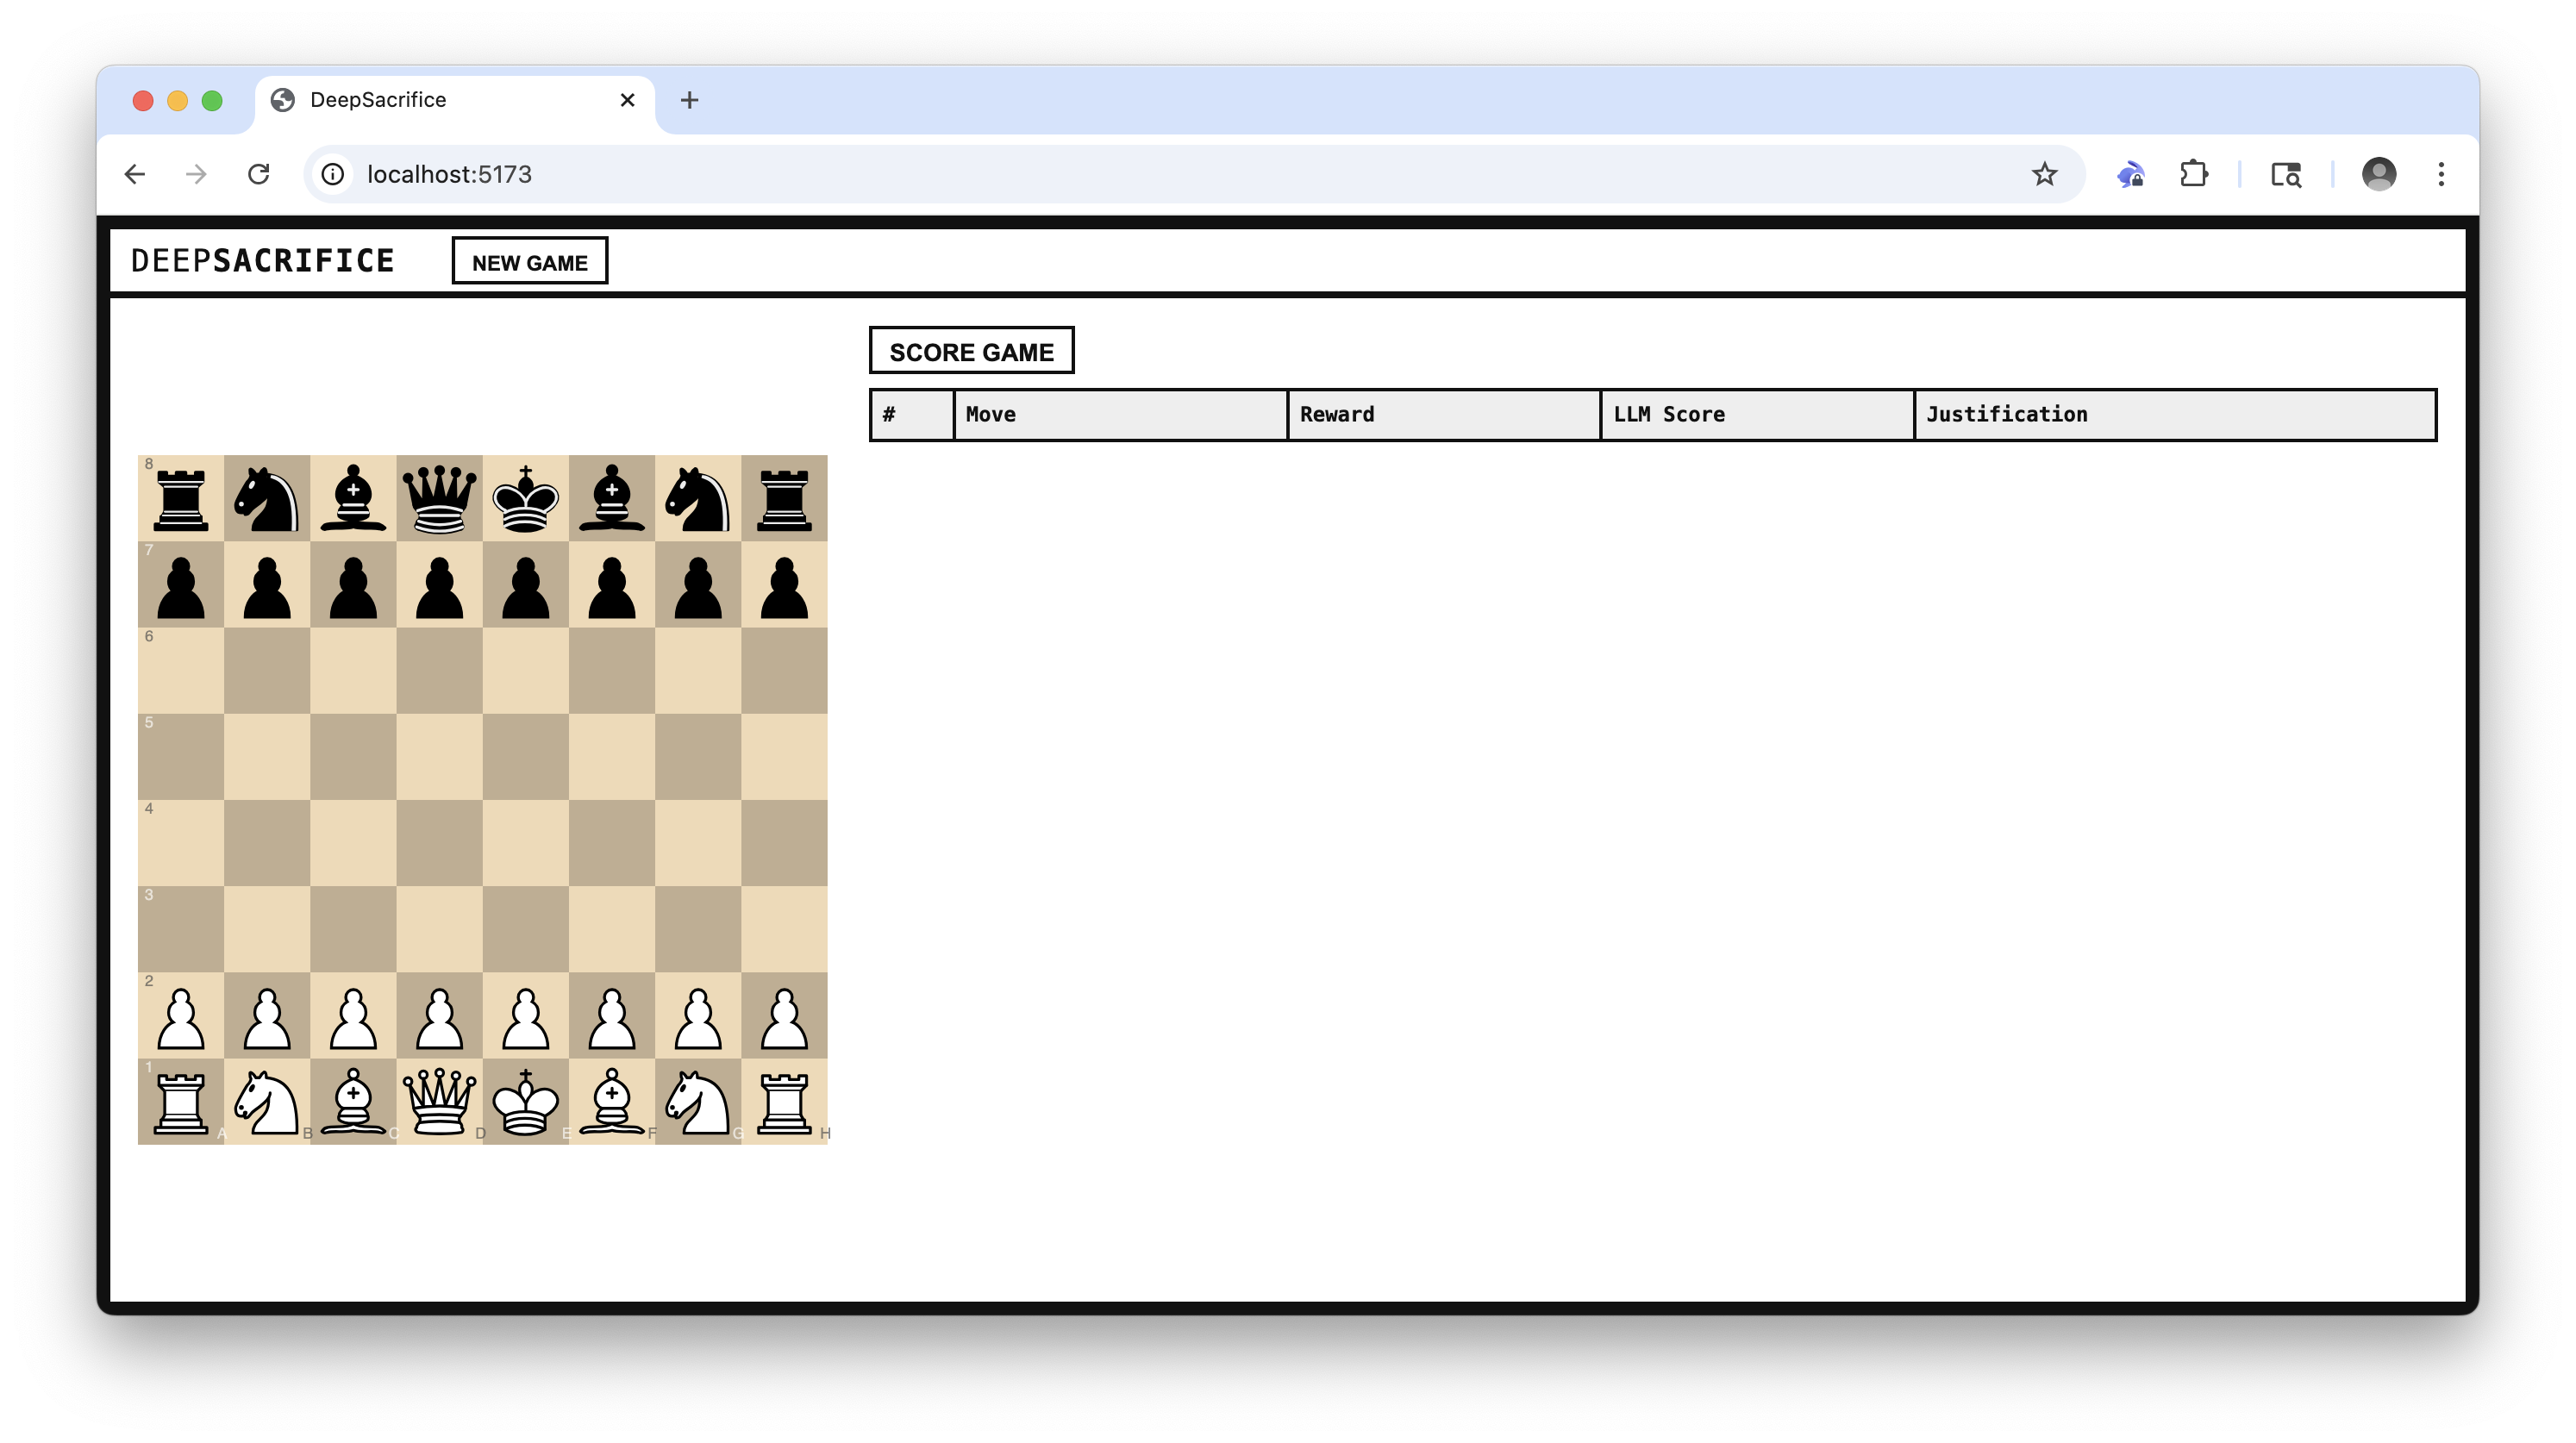This screenshot has height=1443, width=2576.
Task: Click the black bishop on c8
Action: tap(353, 498)
